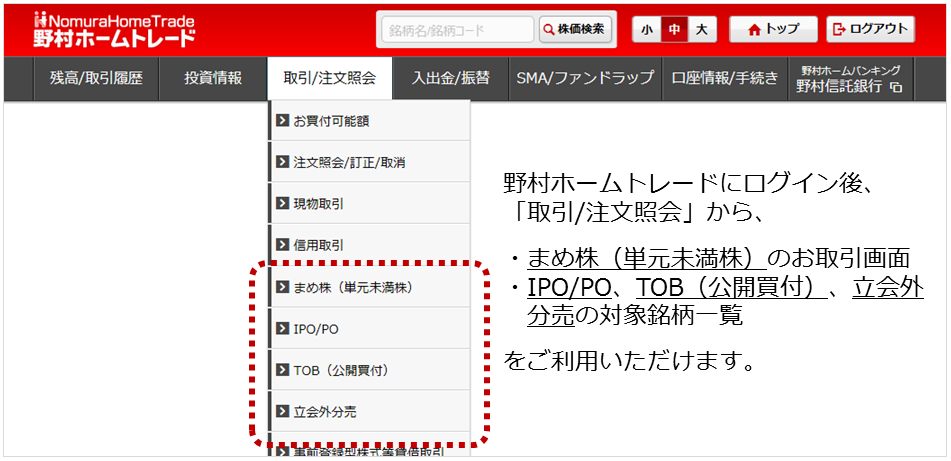Click the Nomura Home Trade logo
The height and width of the screenshot is (461, 951).
[115, 29]
